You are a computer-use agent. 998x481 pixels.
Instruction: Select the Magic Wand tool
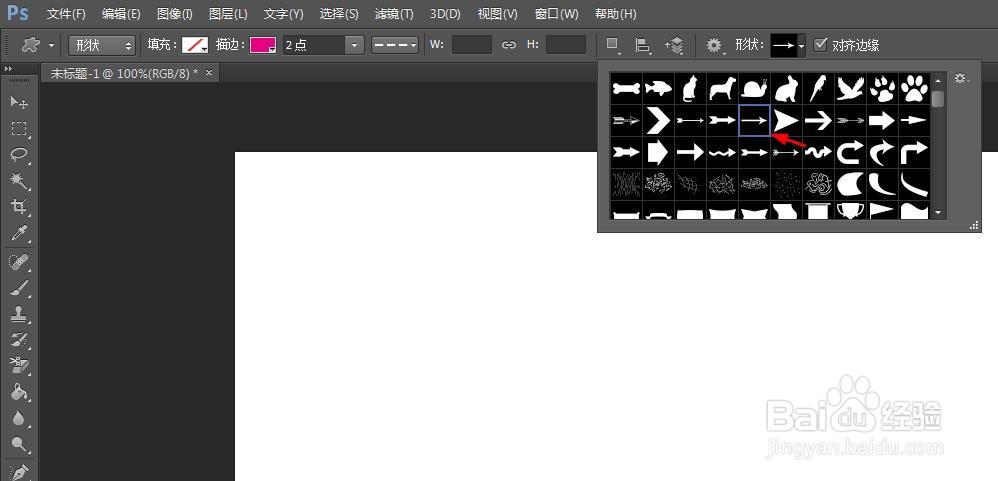[19, 181]
